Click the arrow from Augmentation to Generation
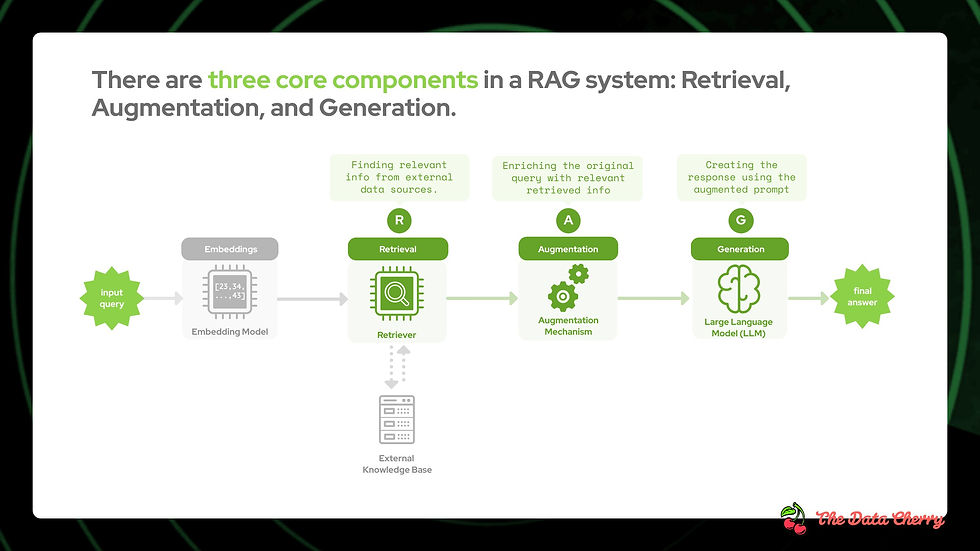980x551 pixels. tap(654, 299)
